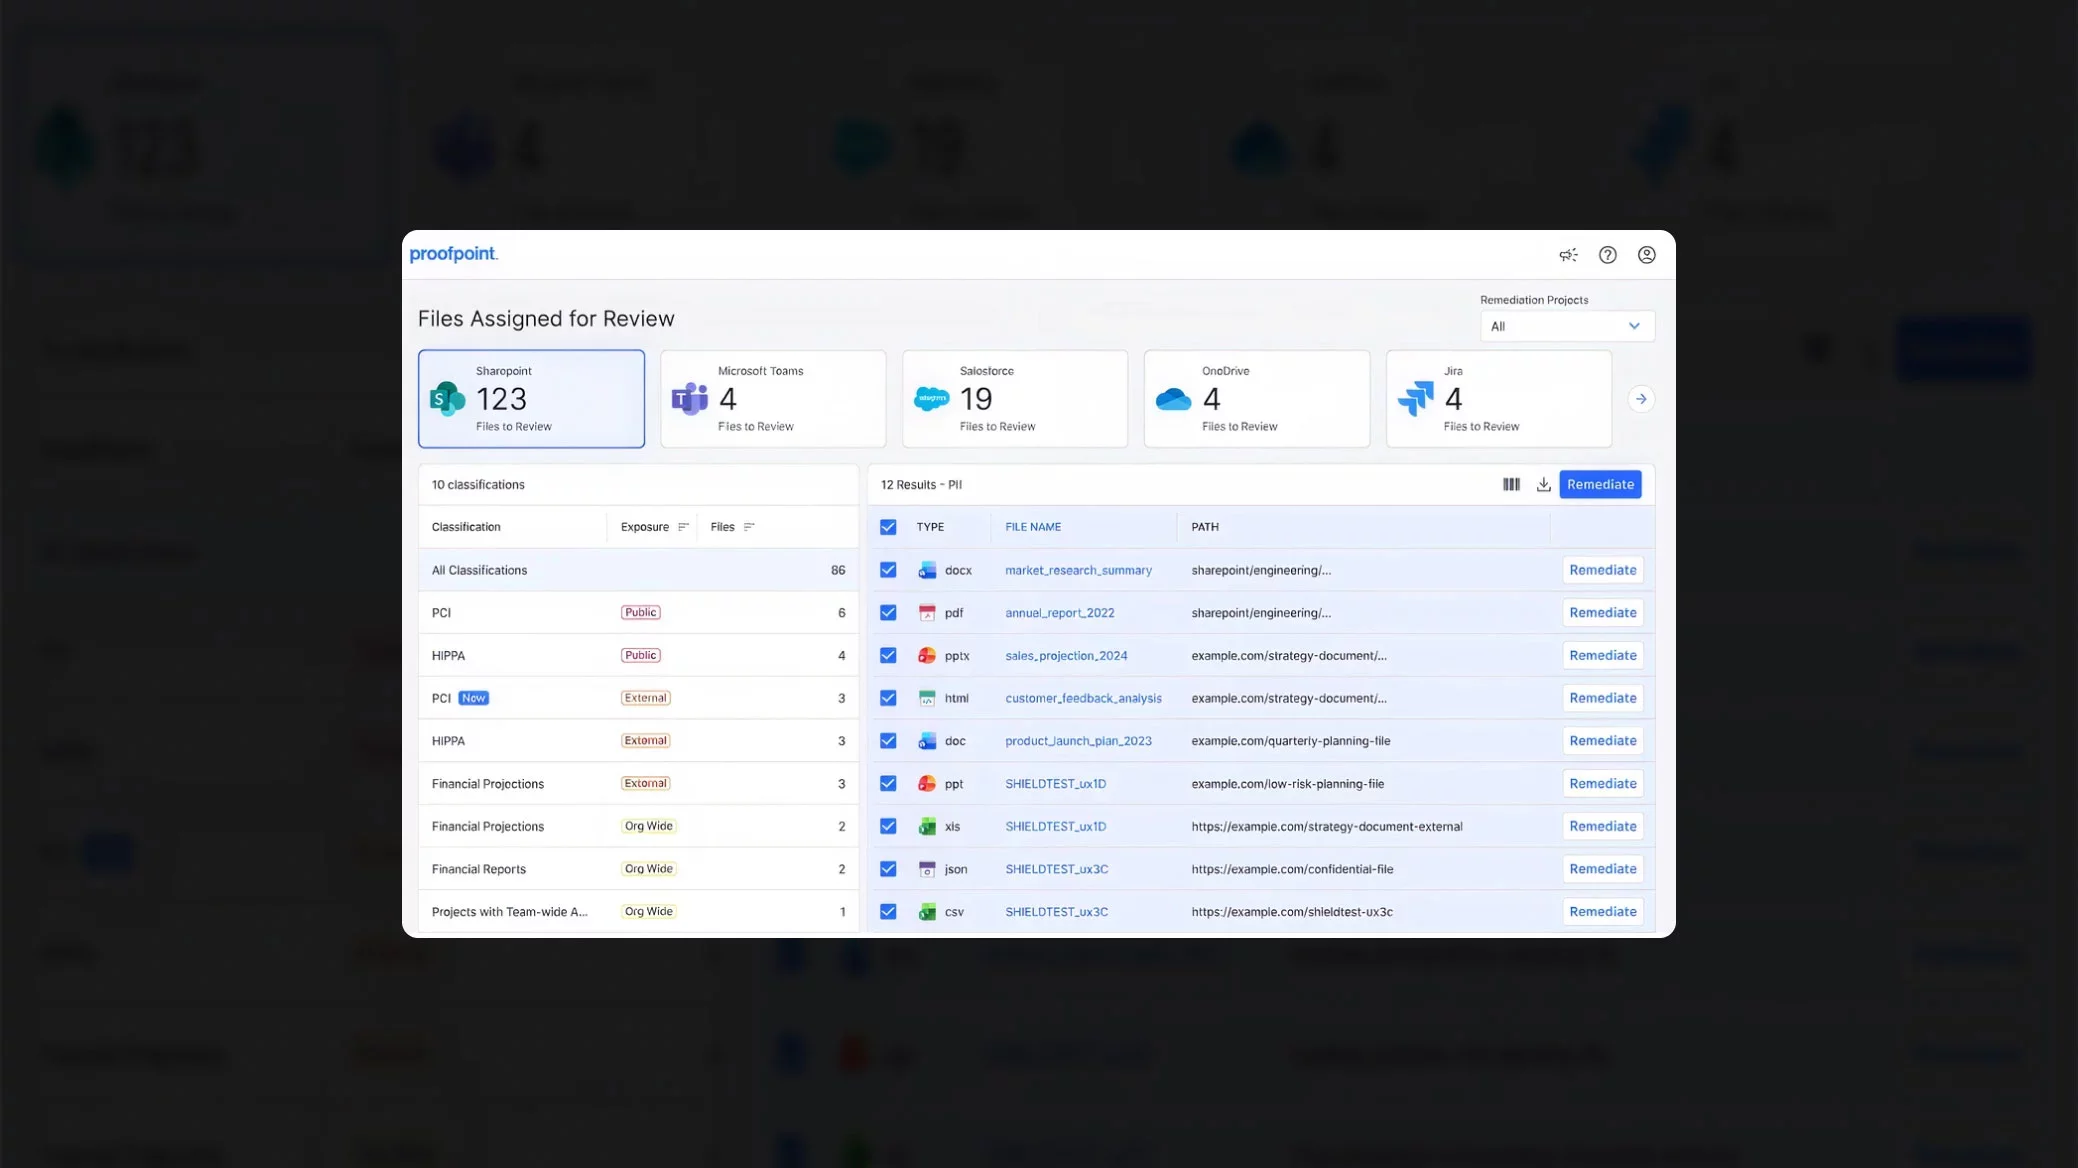Uncheck the market_research_summary row checkbox

(x=888, y=570)
